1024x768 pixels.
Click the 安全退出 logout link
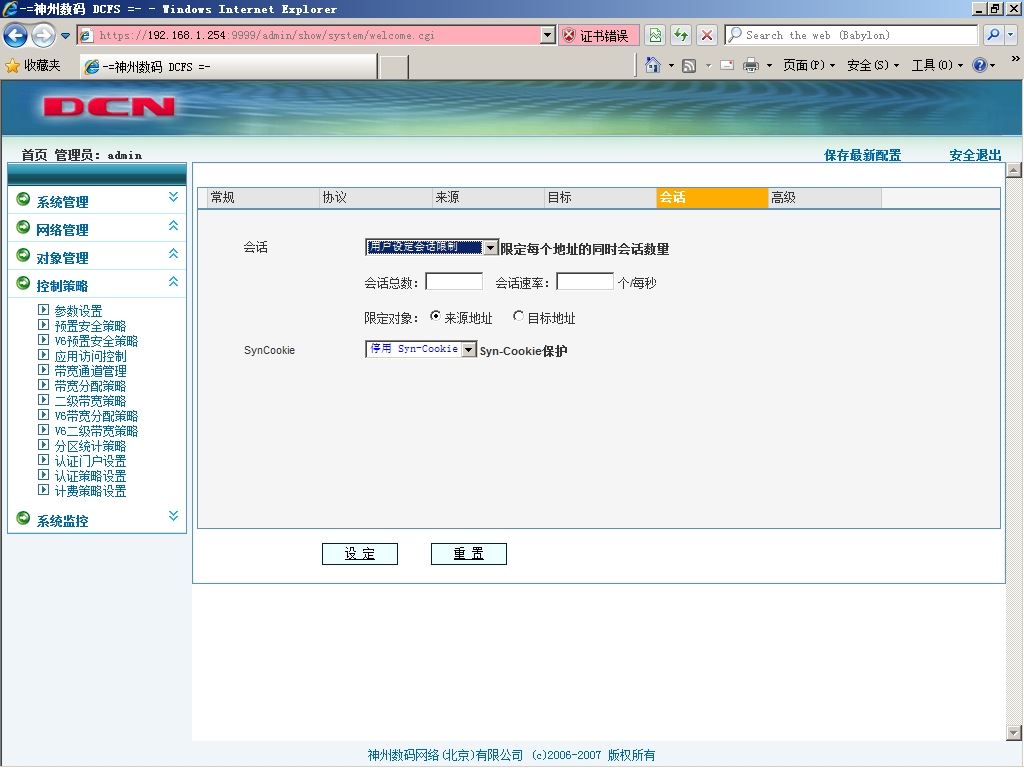tap(975, 155)
